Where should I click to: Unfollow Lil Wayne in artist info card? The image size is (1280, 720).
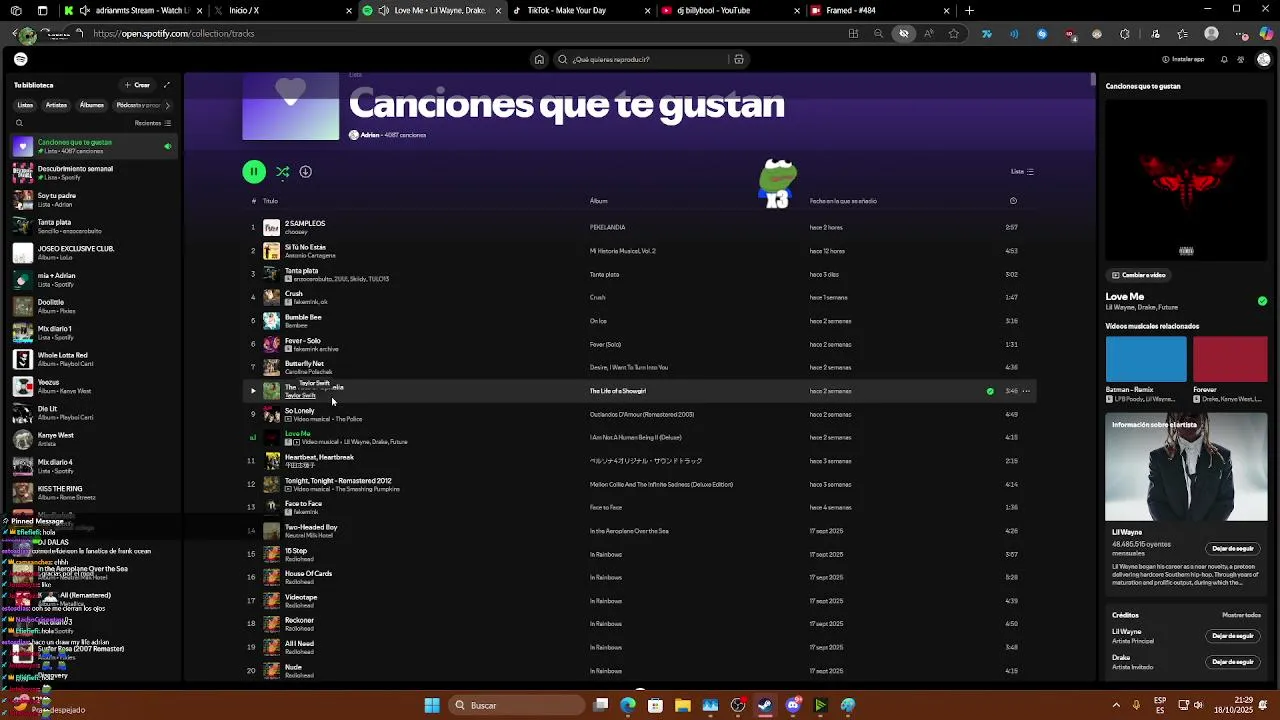[1232, 548]
